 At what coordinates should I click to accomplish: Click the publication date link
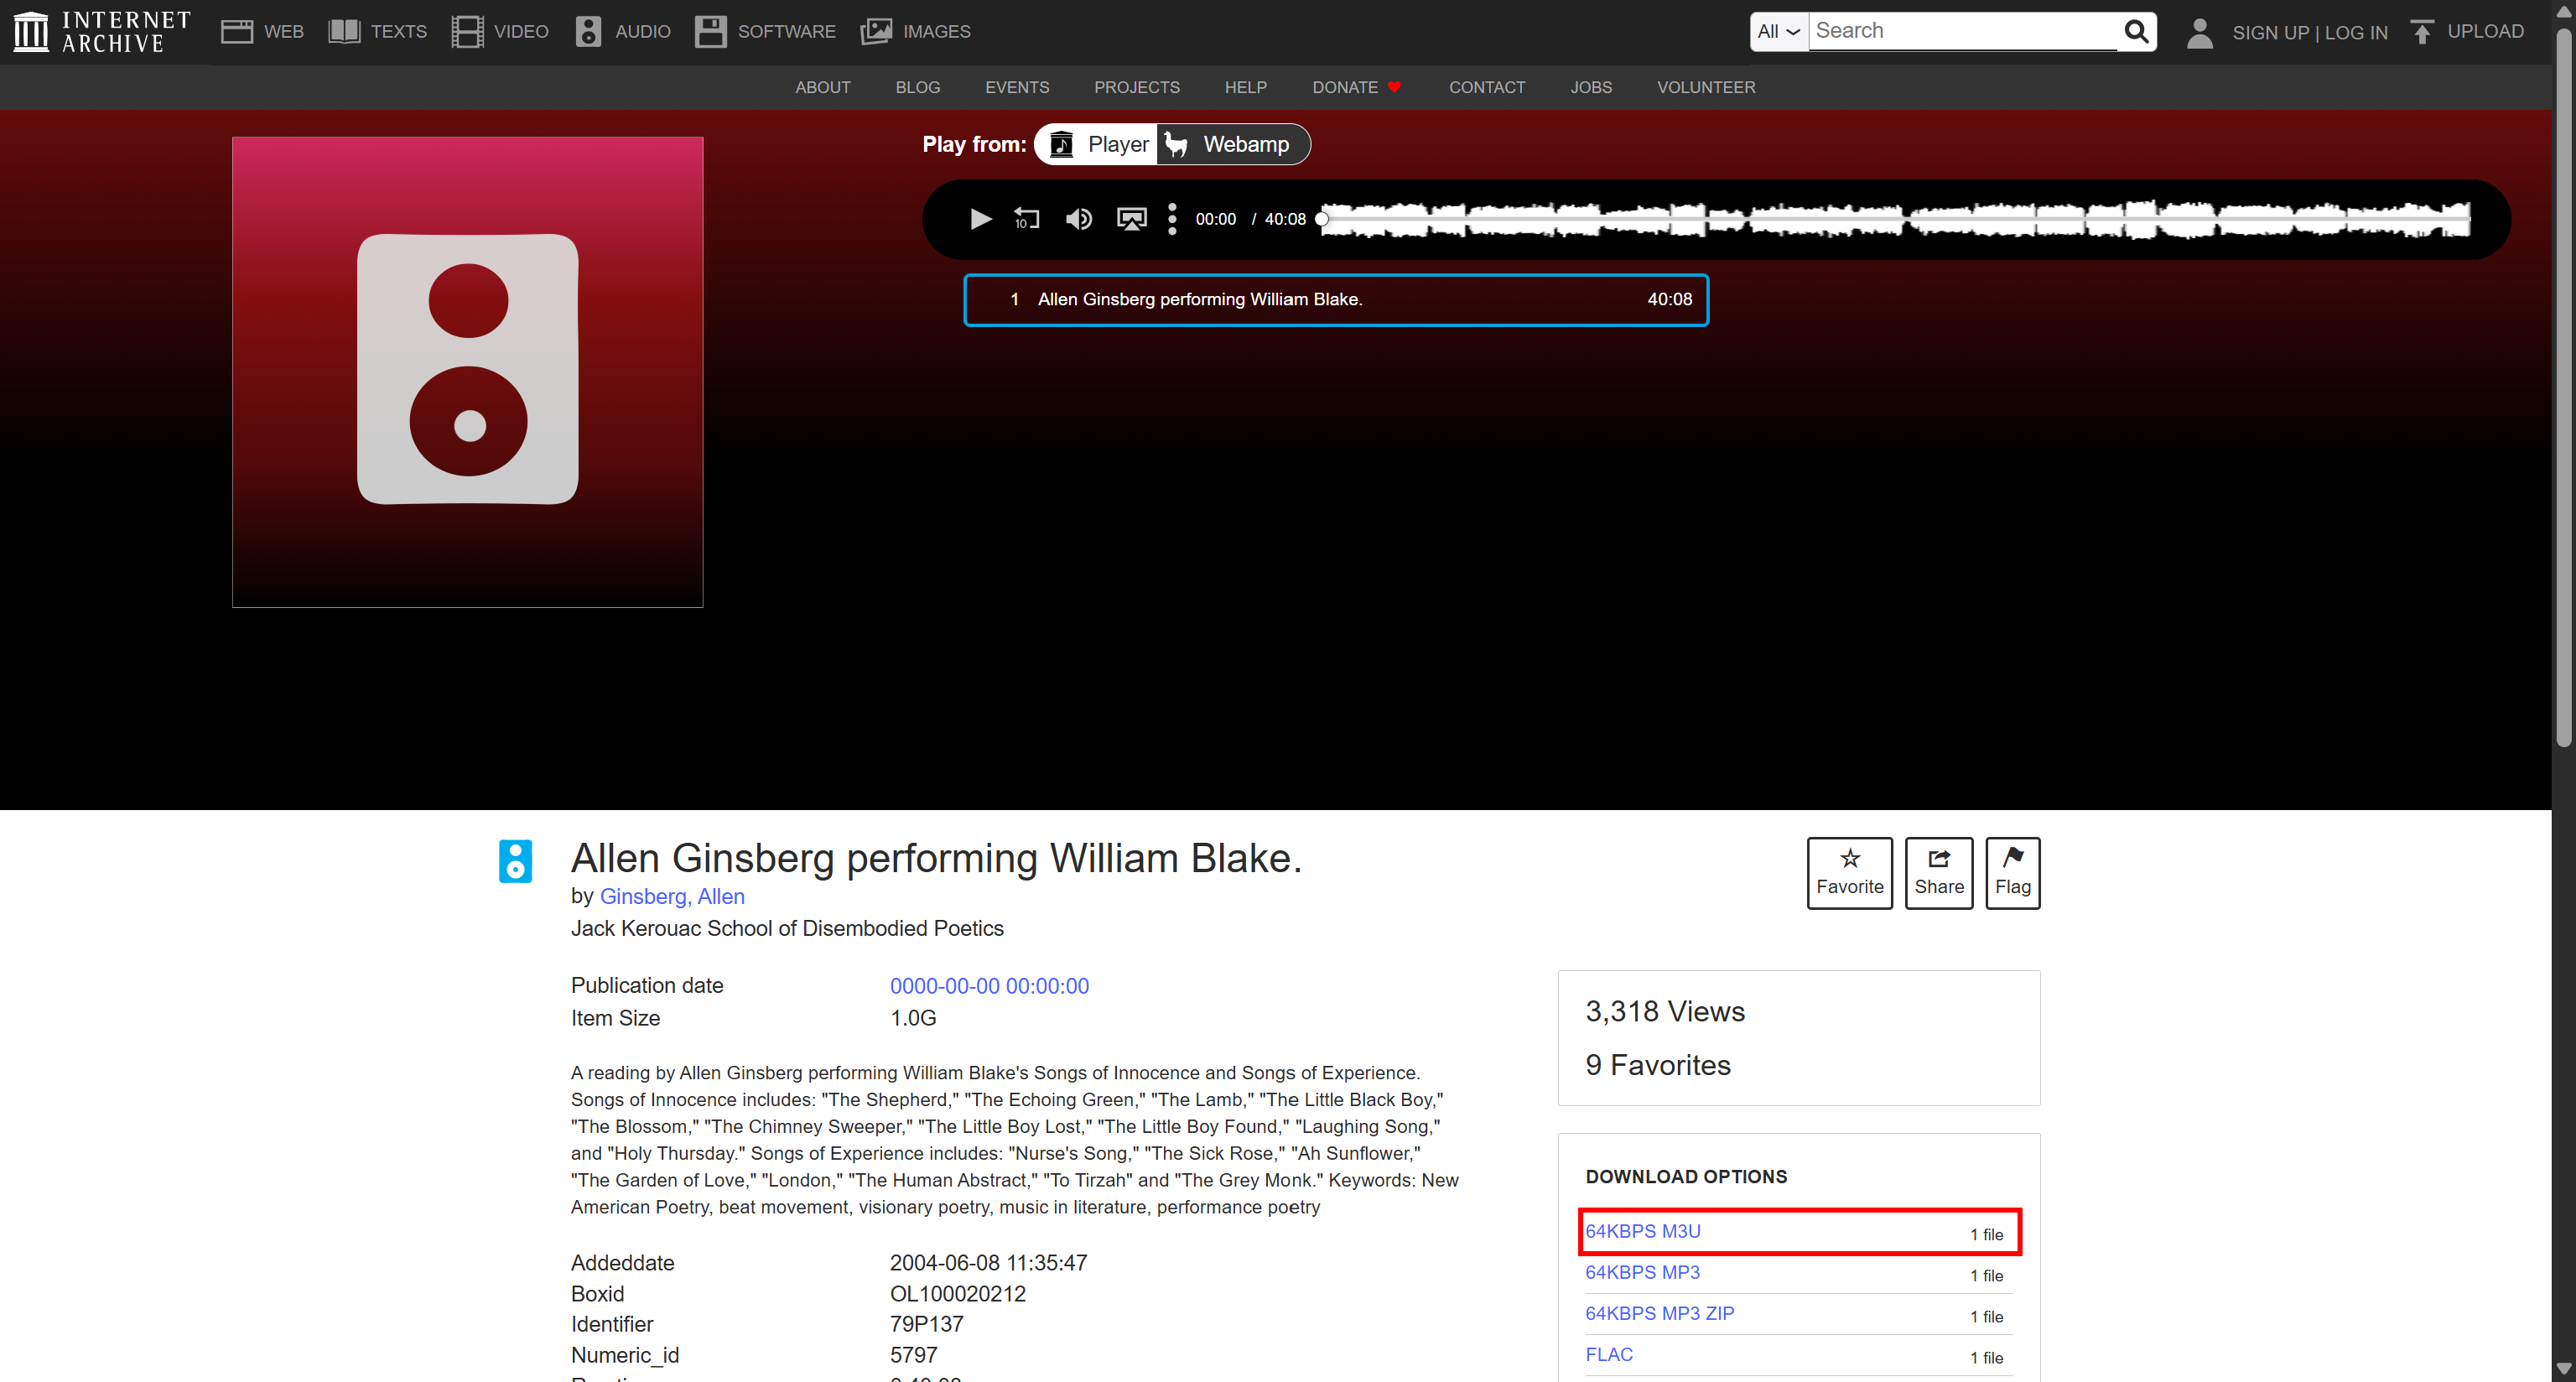click(x=989, y=985)
